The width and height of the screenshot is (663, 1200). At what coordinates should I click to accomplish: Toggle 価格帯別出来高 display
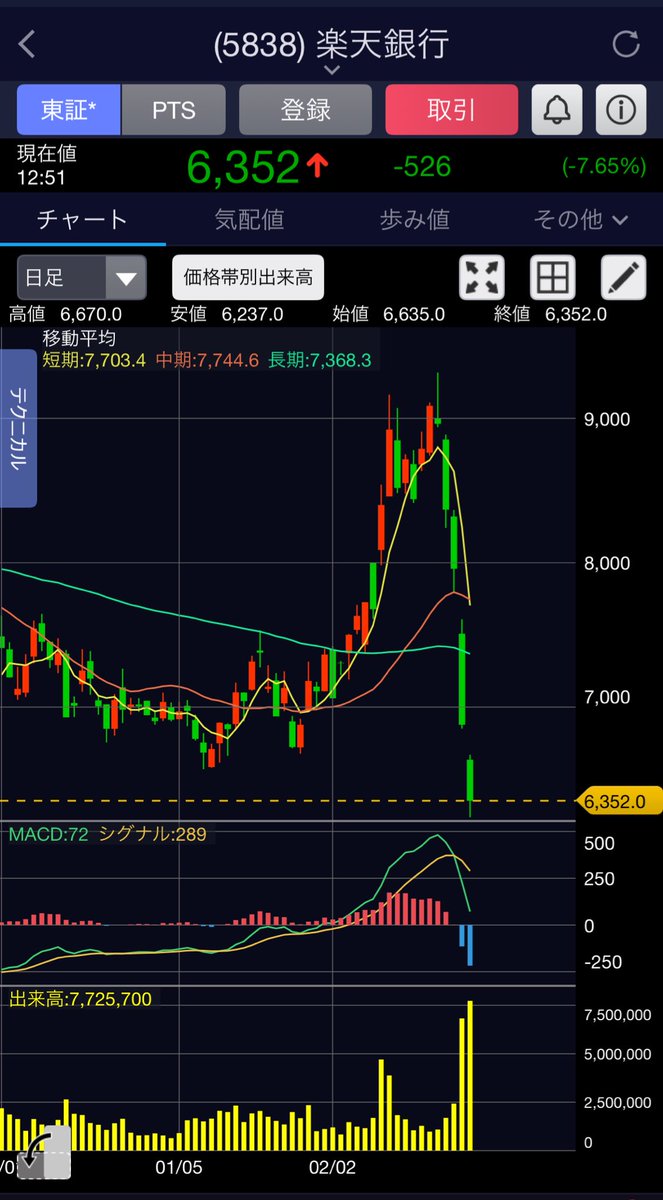(x=248, y=278)
